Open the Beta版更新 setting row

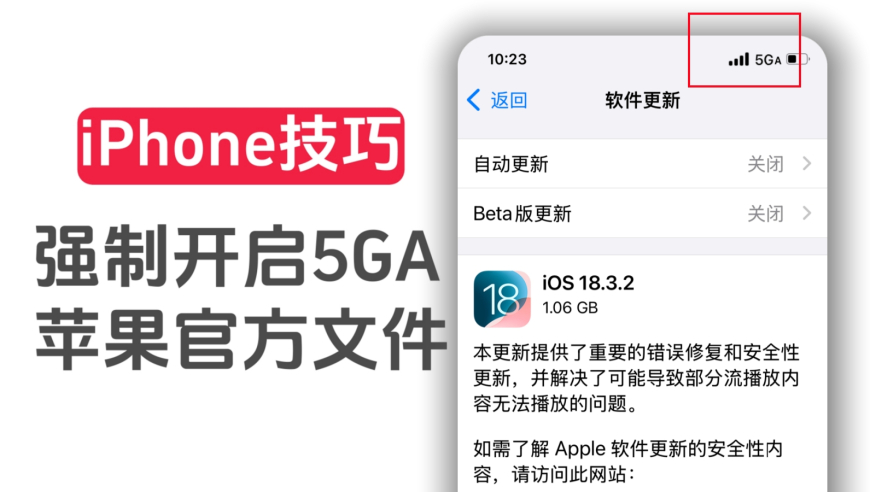(642, 213)
